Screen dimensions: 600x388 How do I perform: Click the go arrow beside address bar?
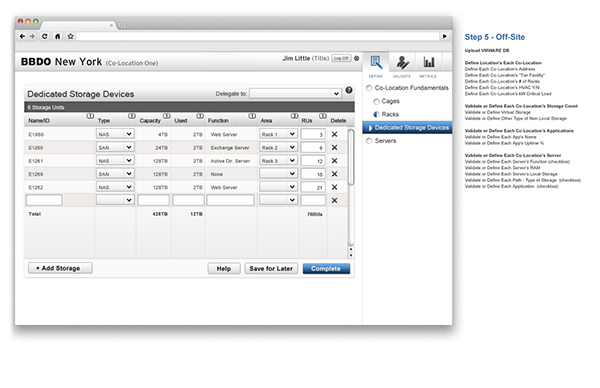pyautogui.click(x=445, y=36)
